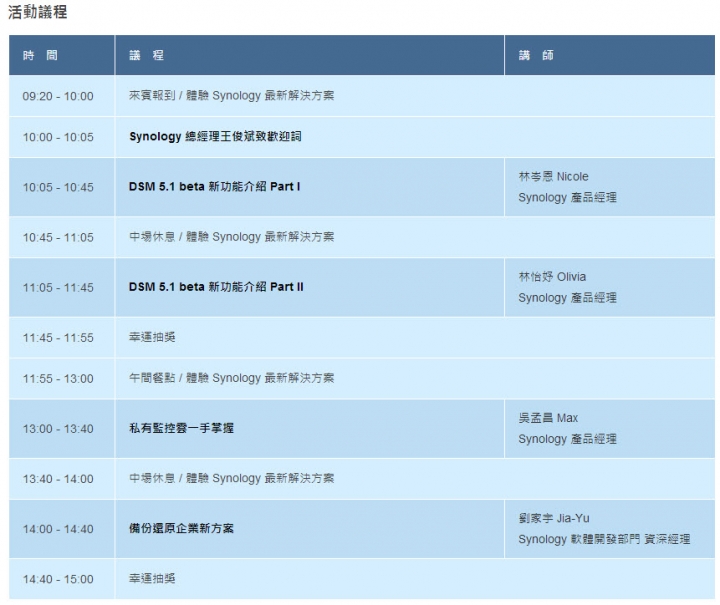The width and height of the screenshot is (720, 605).
Task: Click the 13:40 中場休息 session text
Action: (x=231, y=478)
